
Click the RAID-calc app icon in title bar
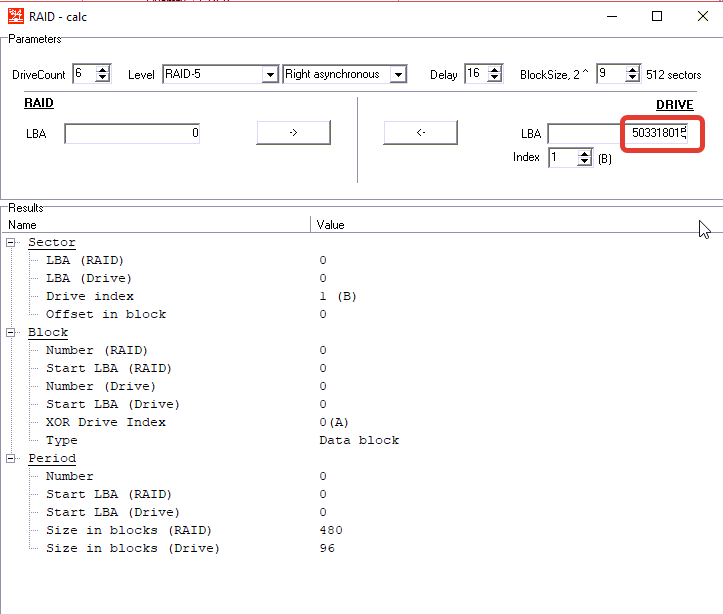point(13,16)
